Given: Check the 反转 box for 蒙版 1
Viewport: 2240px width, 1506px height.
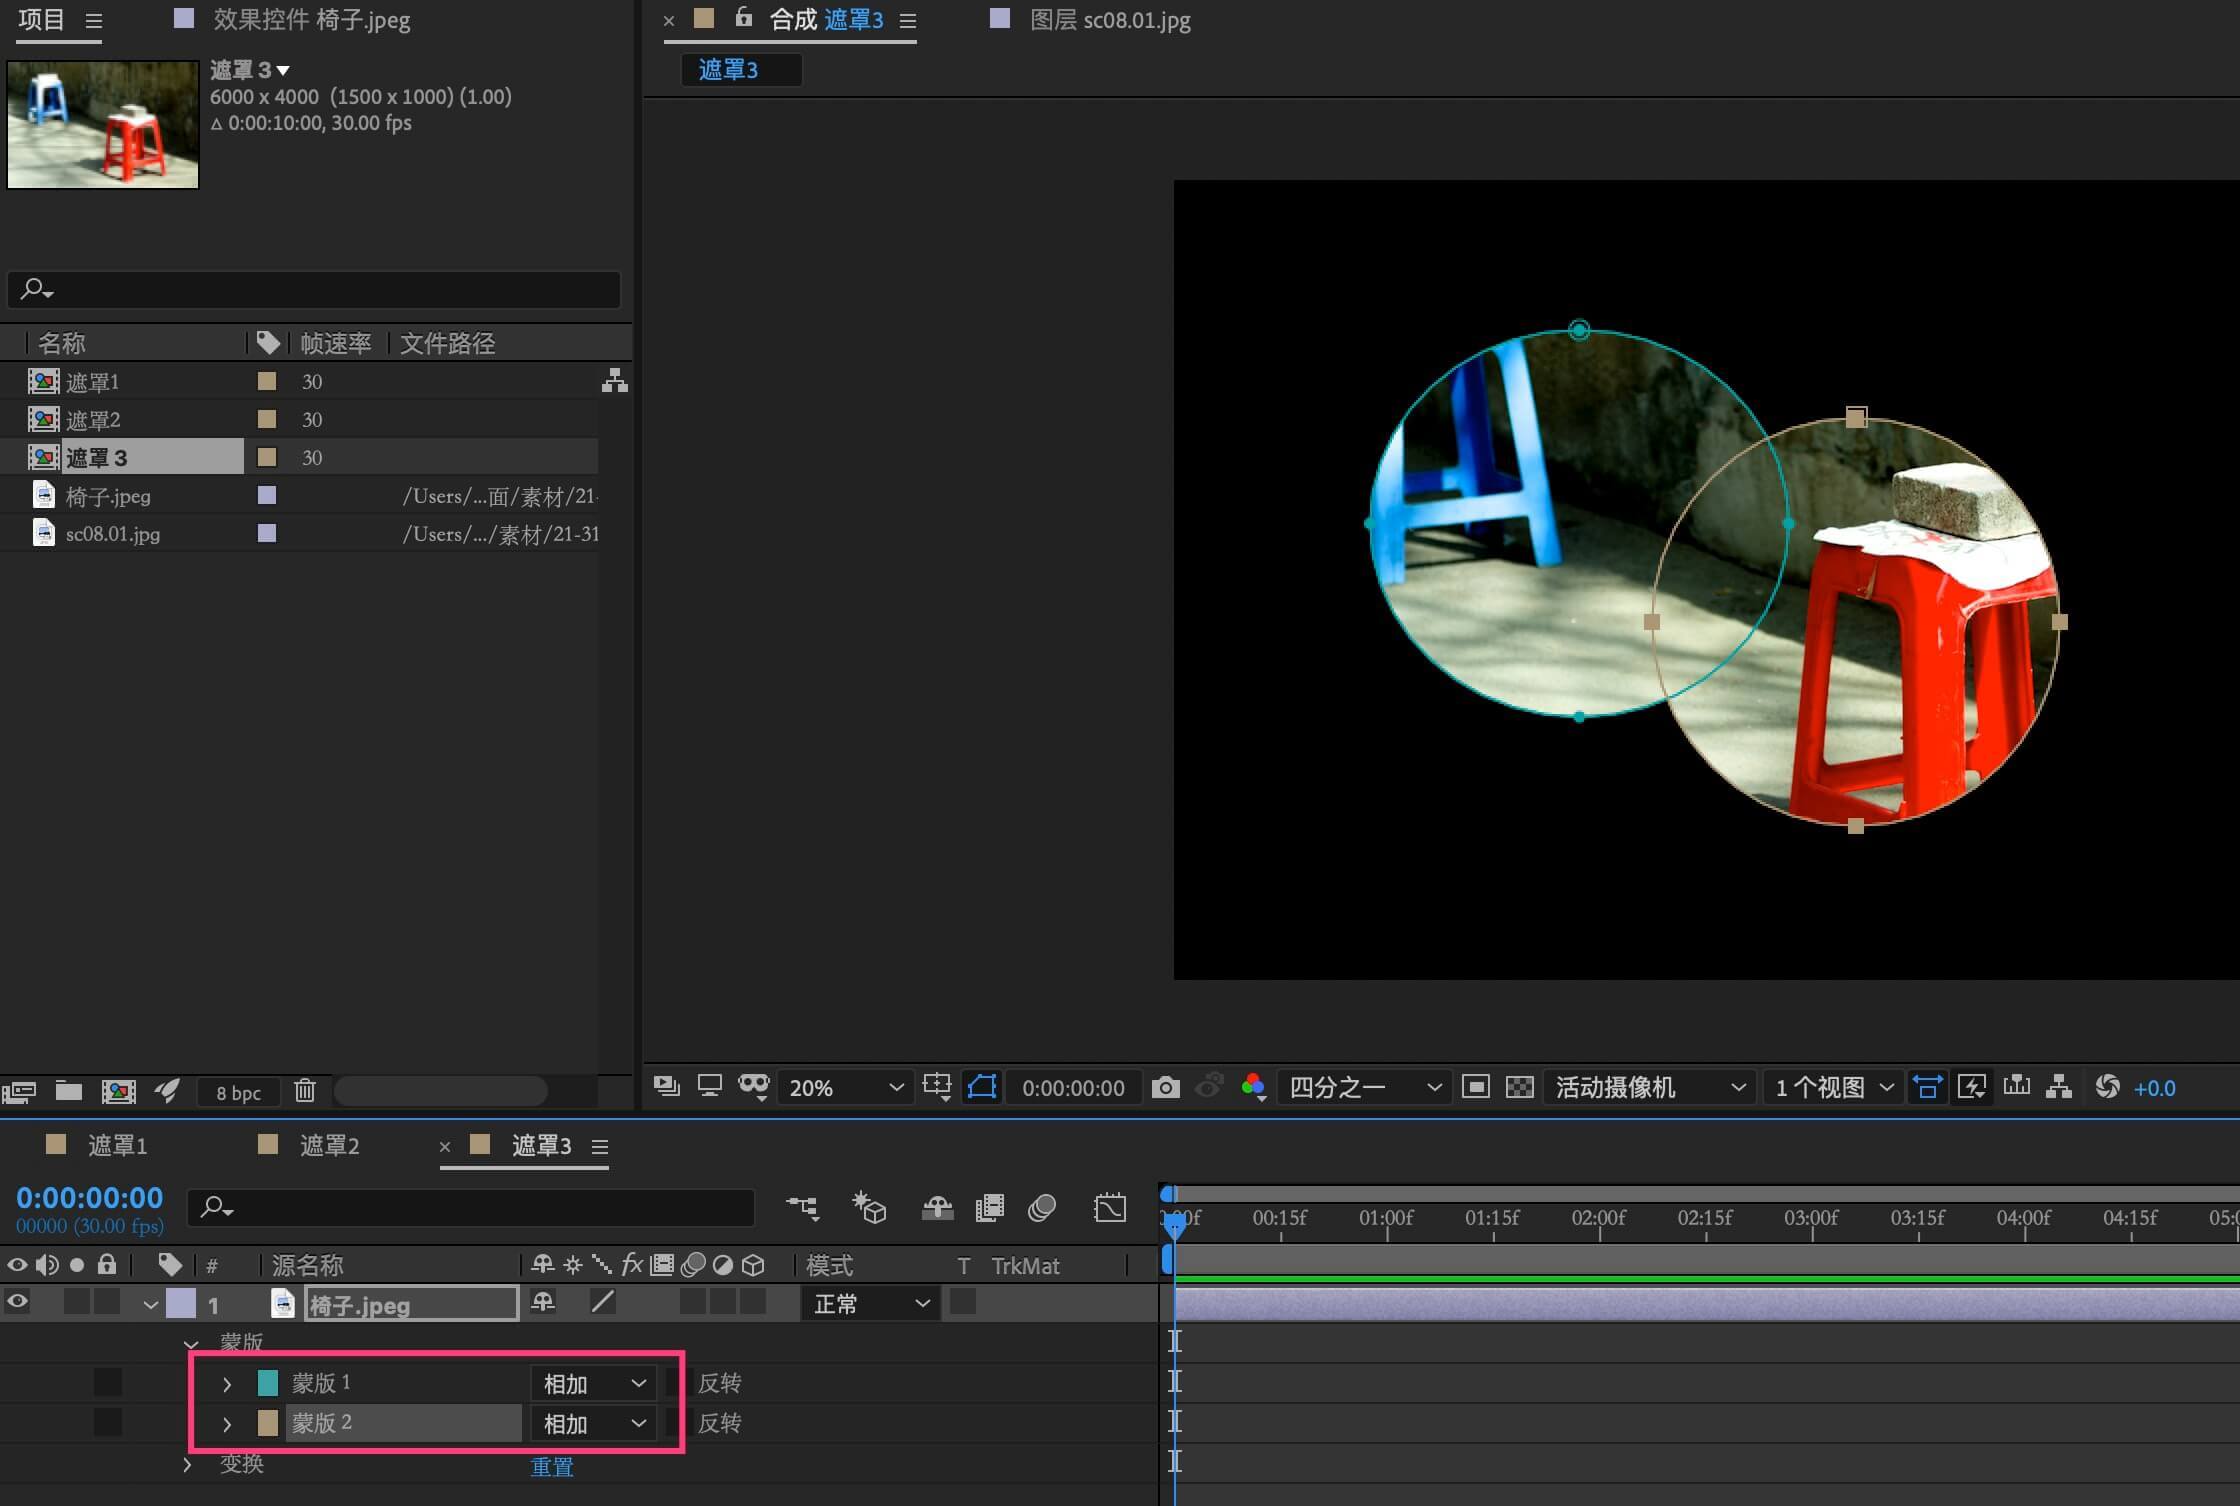Looking at the screenshot, I should [x=676, y=1383].
